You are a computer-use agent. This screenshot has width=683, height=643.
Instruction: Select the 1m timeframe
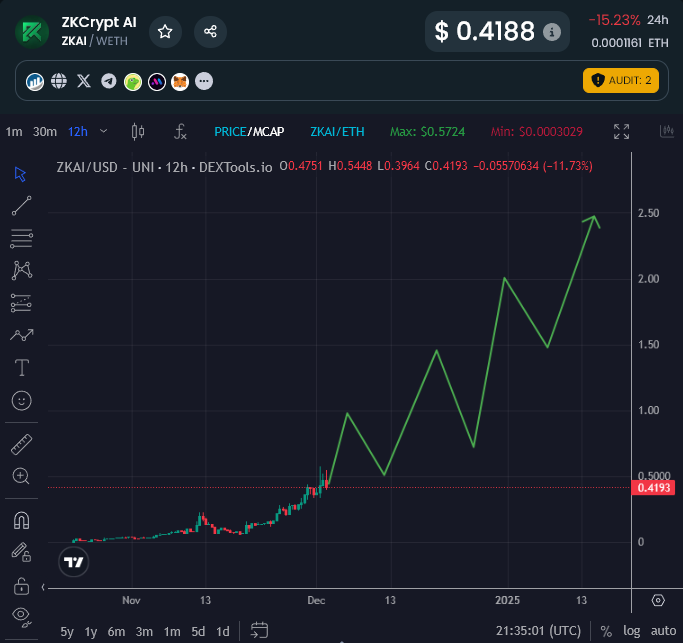[x=14, y=132]
